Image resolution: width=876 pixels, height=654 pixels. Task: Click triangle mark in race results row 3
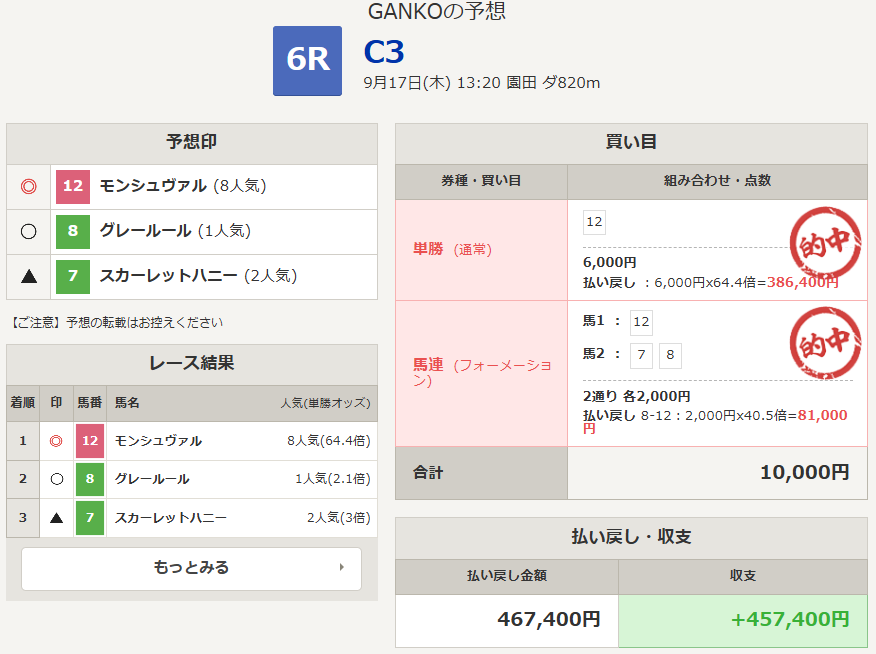56,518
